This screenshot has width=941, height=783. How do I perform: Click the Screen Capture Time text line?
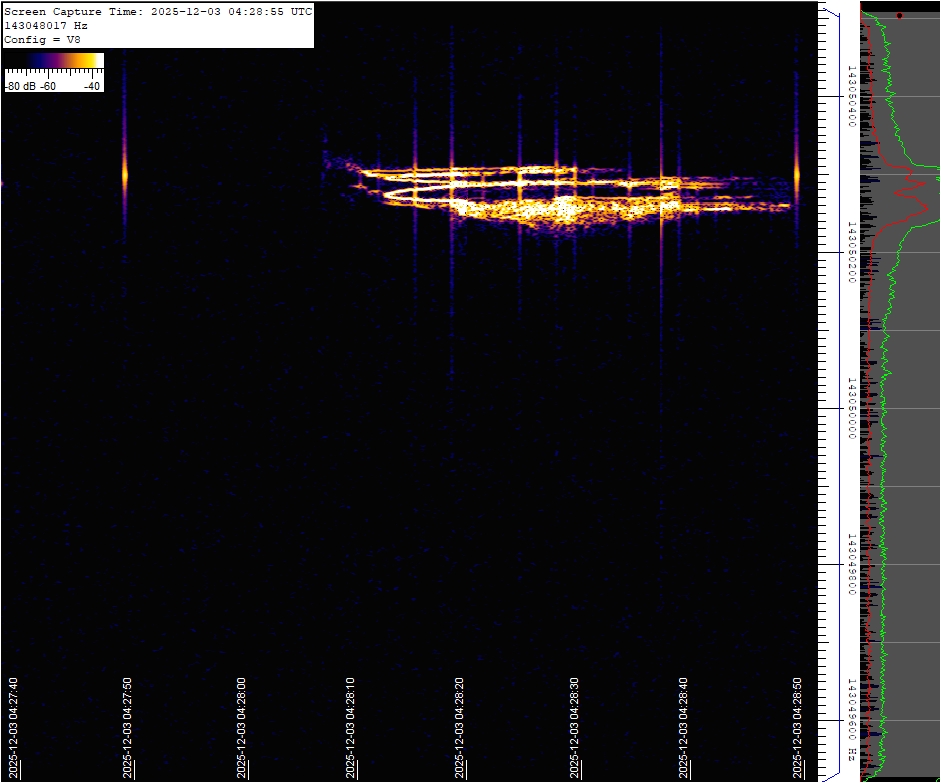158,12
